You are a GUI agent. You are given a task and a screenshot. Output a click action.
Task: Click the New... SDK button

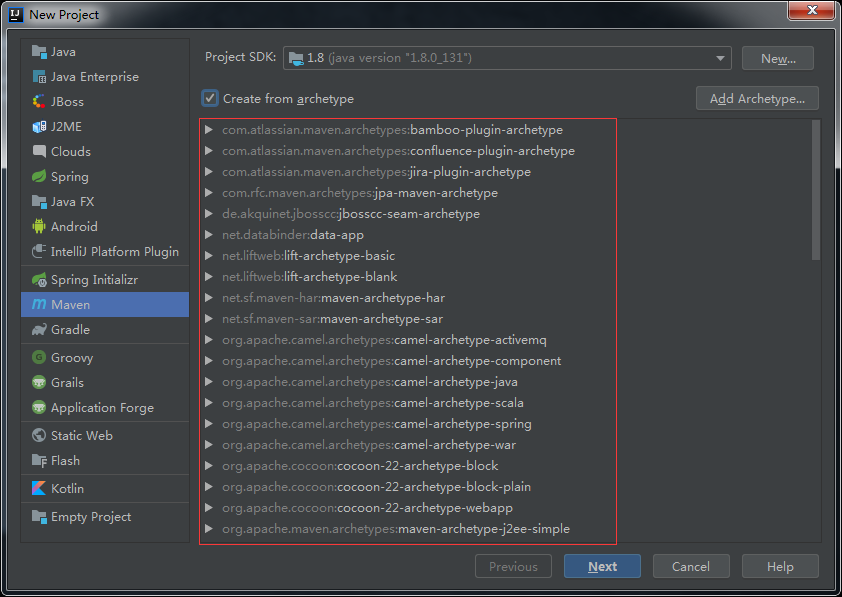pos(778,58)
